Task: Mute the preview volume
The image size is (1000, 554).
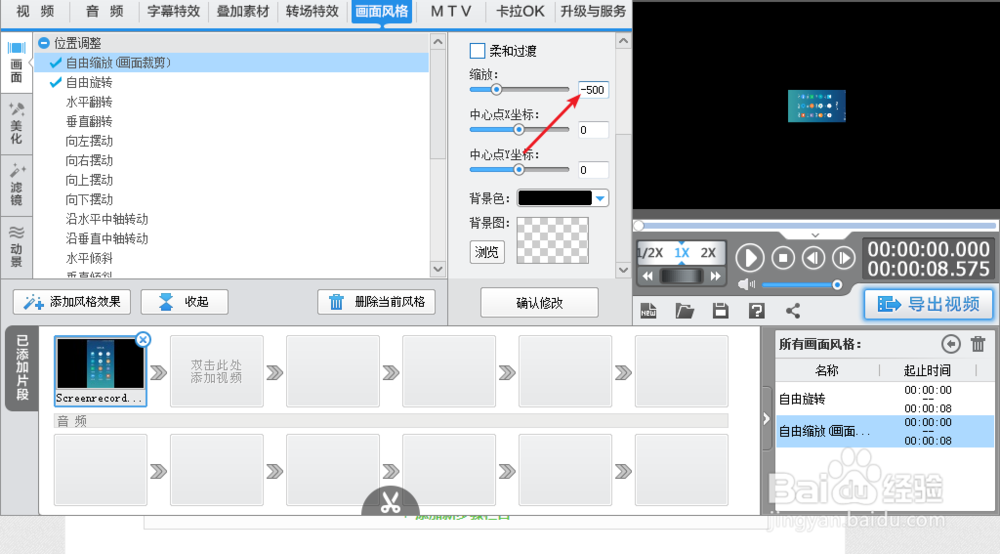Action: tap(746, 284)
